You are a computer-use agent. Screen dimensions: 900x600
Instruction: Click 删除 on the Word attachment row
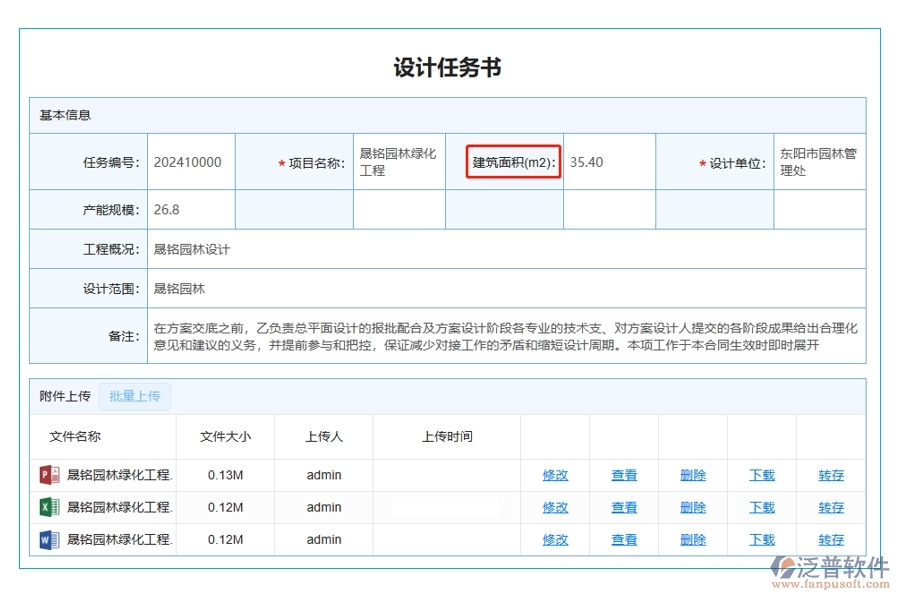pos(693,539)
